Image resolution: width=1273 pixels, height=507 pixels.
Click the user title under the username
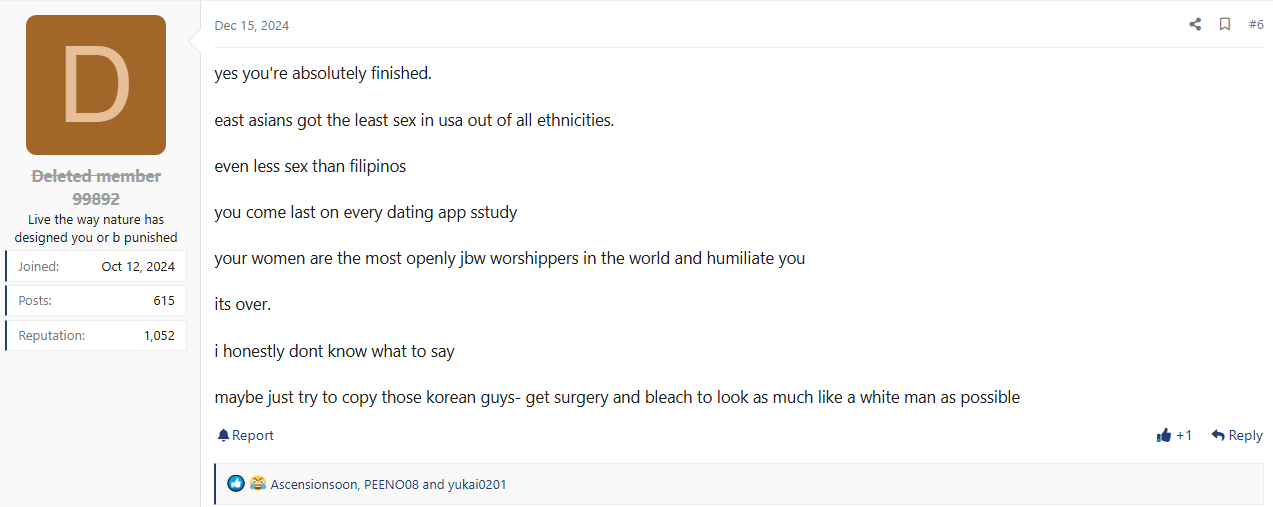point(96,229)
